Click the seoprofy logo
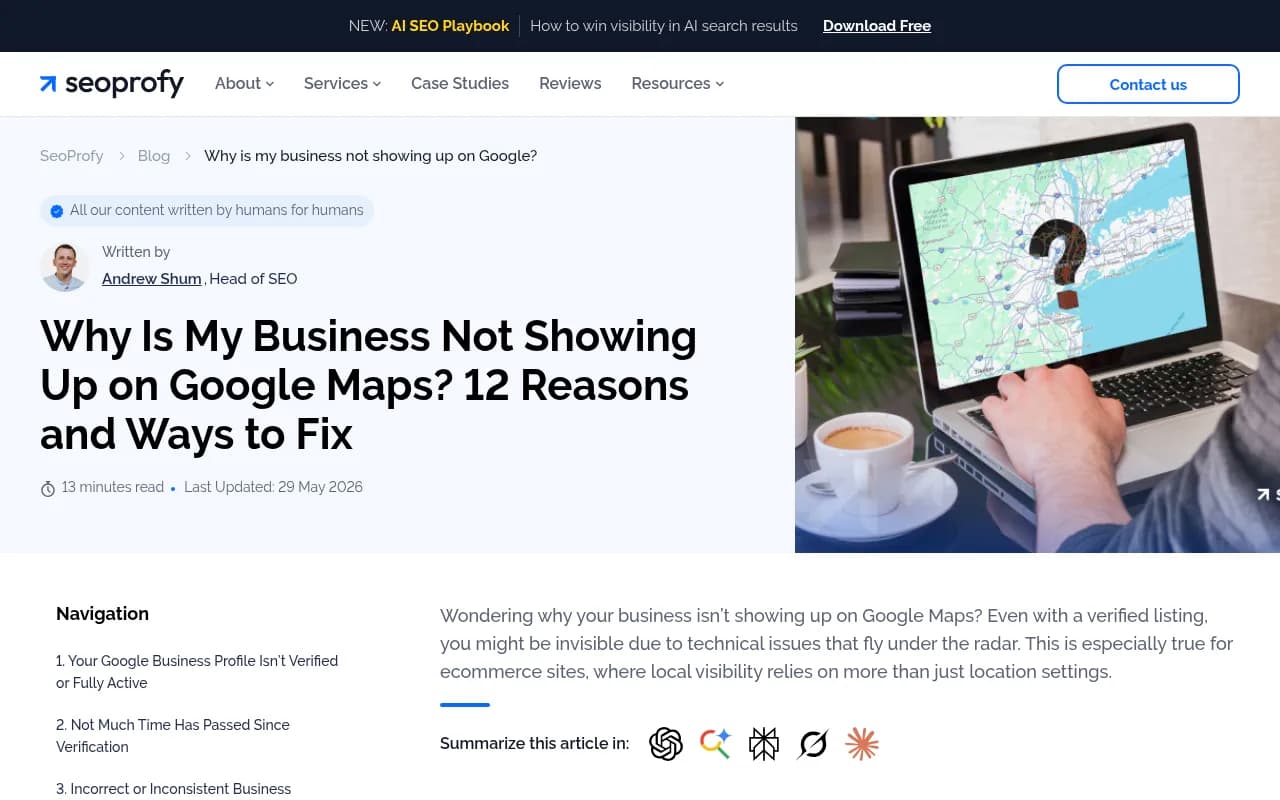1280x800 pixels. (x=112, y=84)
